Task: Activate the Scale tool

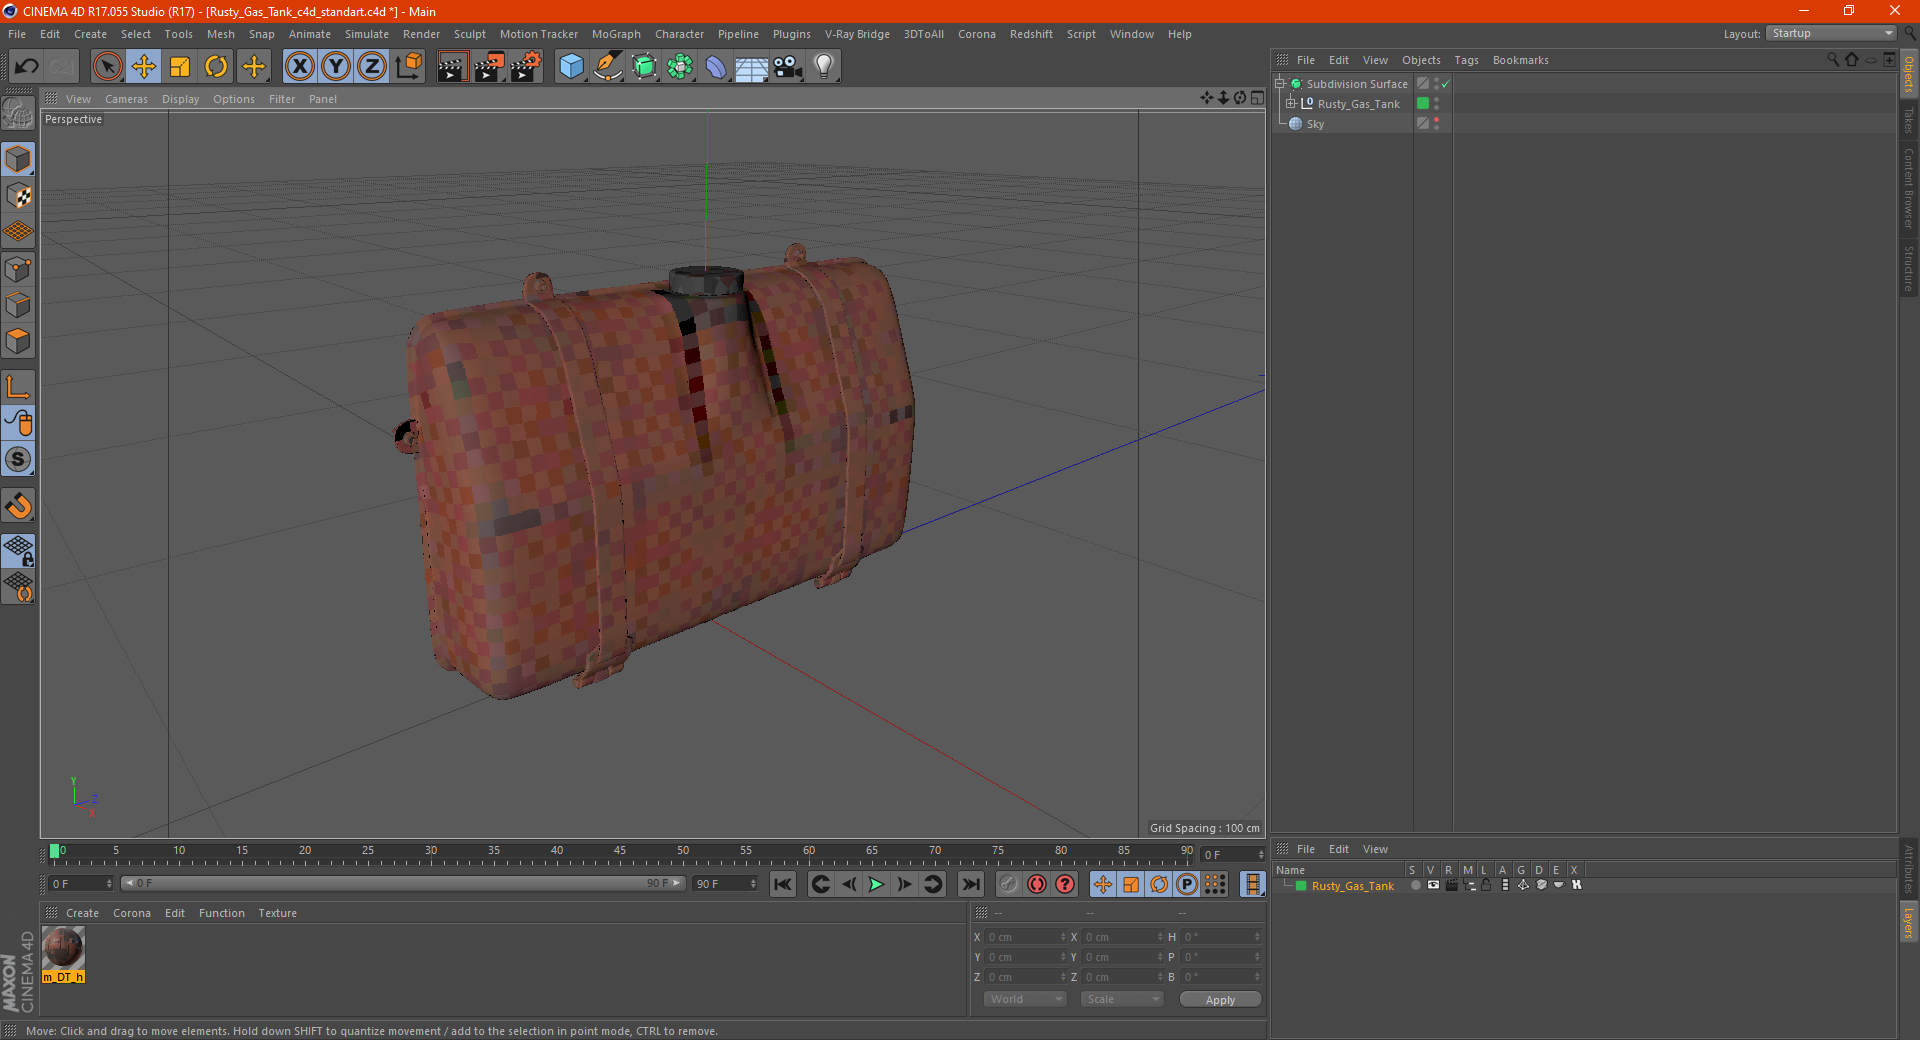Action: click(180, 67)
